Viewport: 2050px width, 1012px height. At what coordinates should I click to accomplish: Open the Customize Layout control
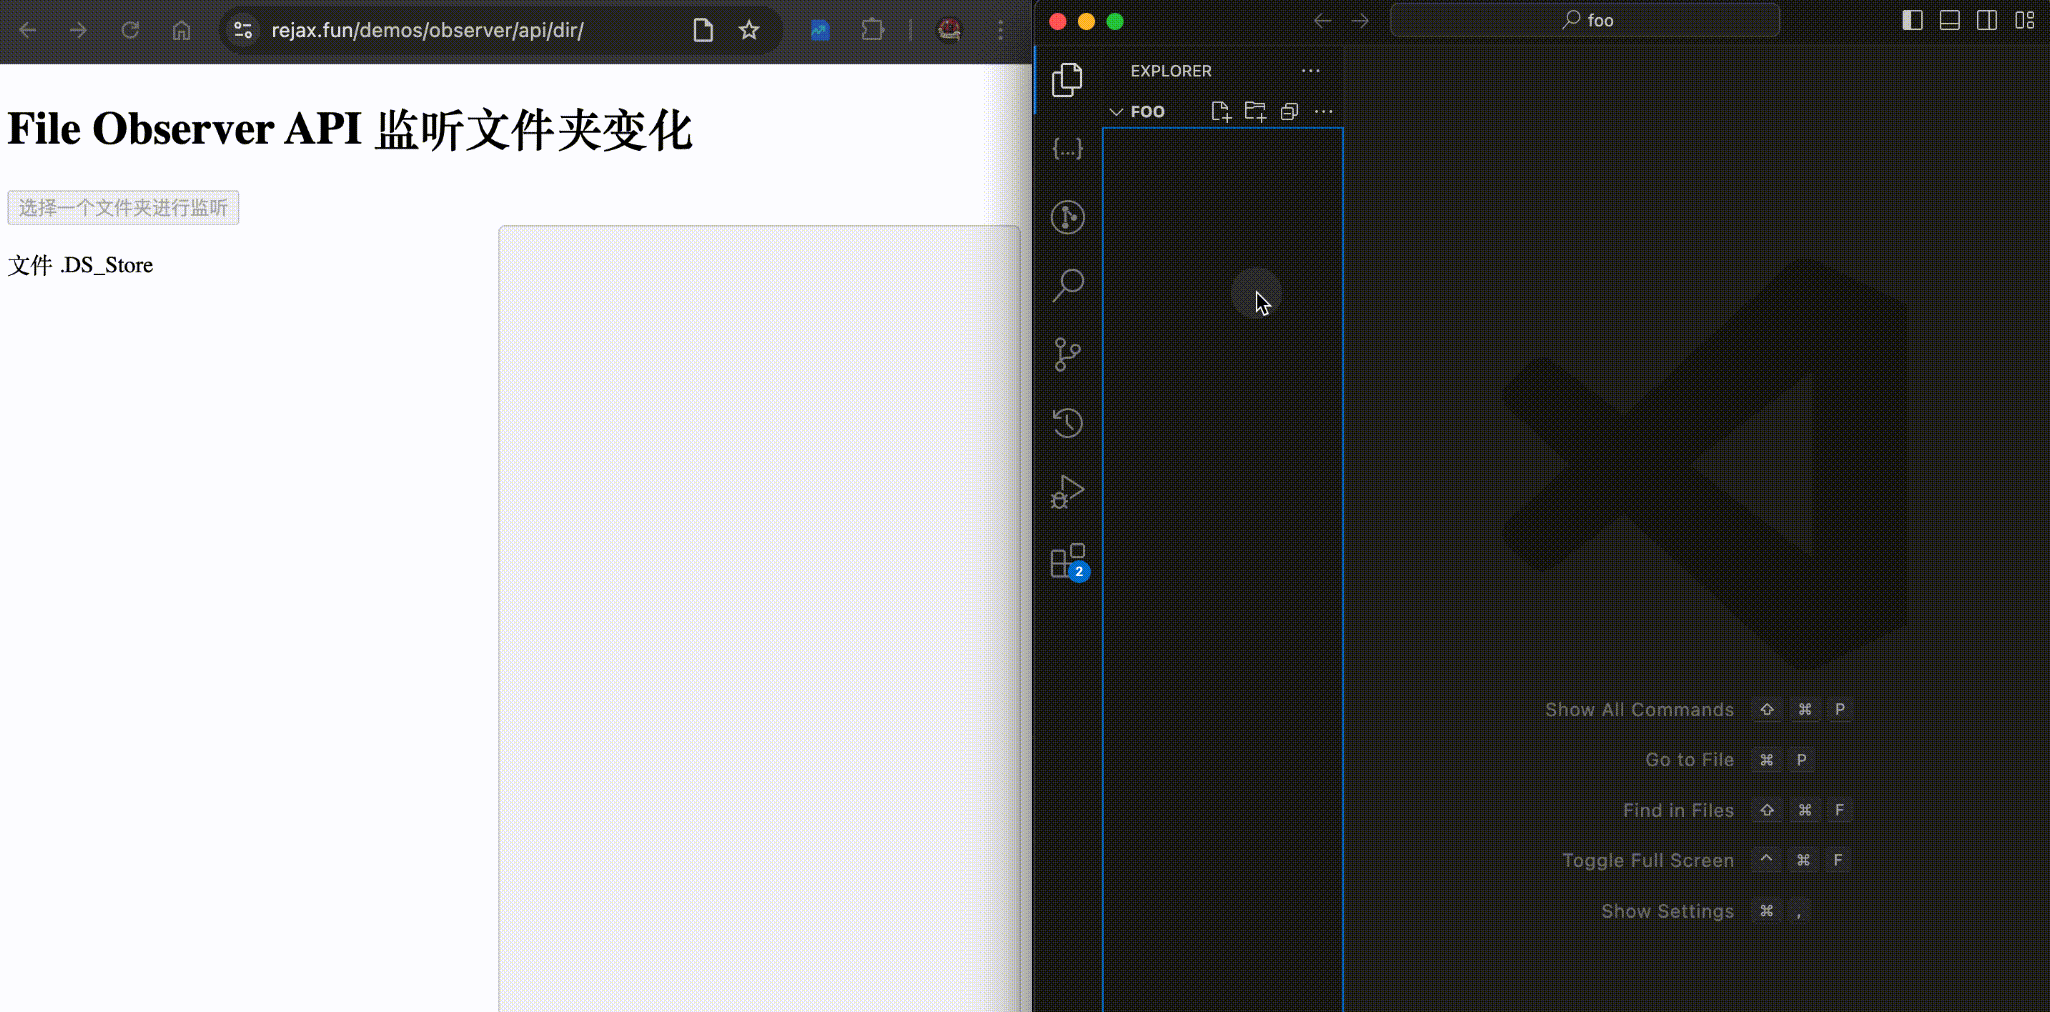click(2026, 20)
